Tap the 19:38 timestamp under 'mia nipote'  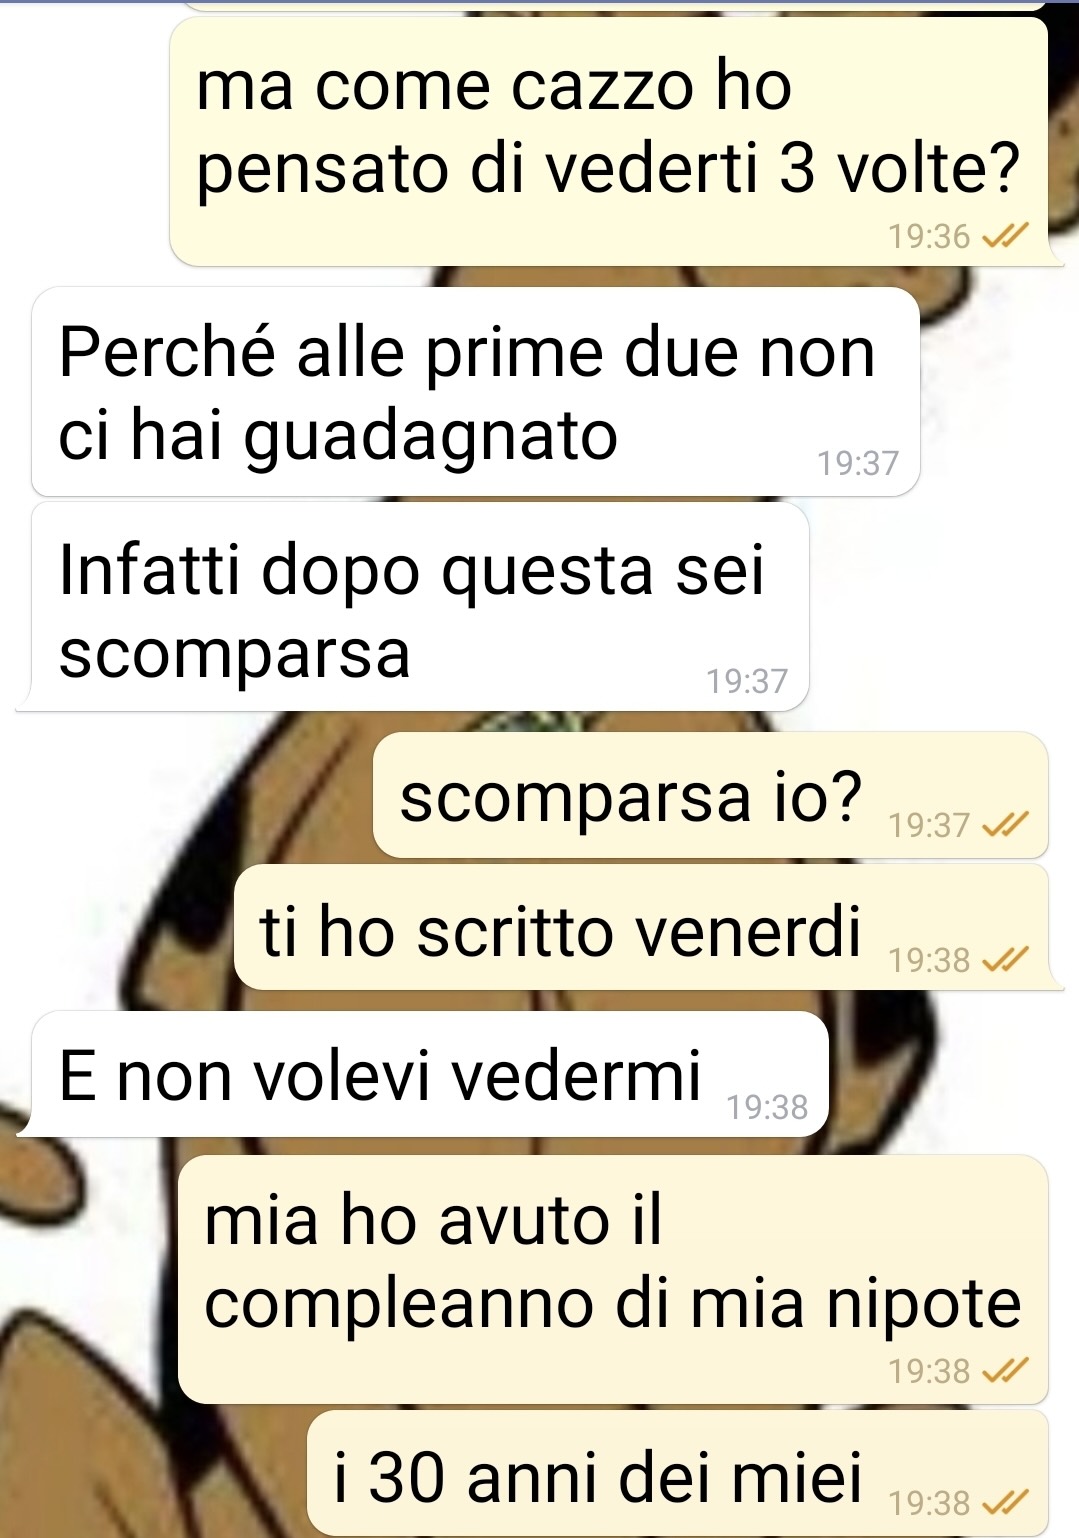(x=929, y=1371)
